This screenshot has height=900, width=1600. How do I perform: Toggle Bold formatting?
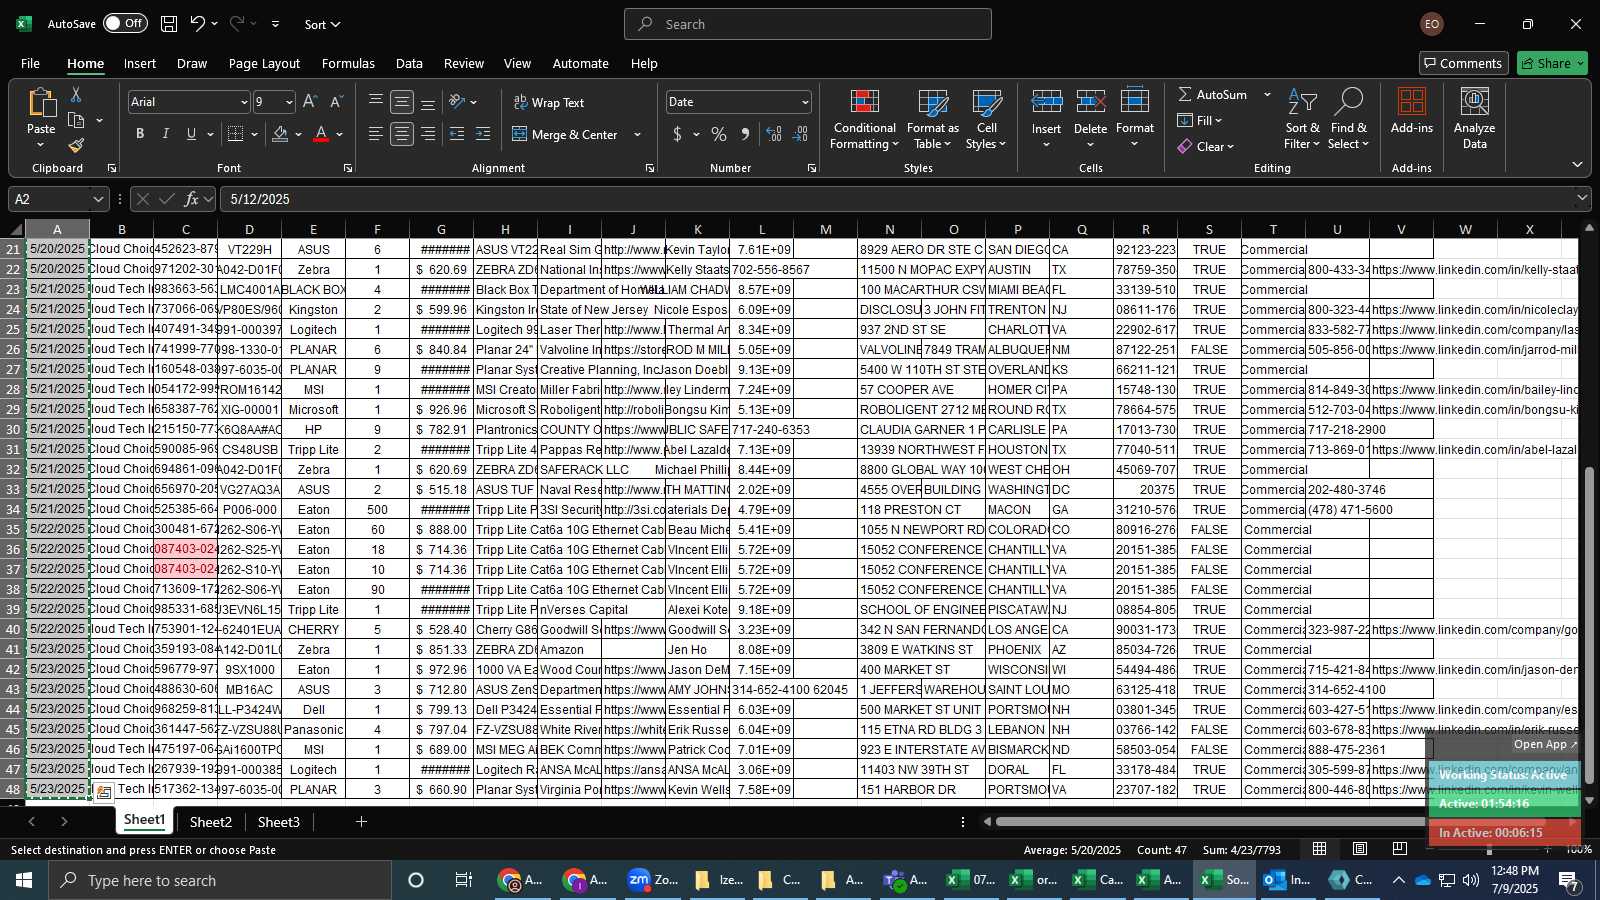140,134
